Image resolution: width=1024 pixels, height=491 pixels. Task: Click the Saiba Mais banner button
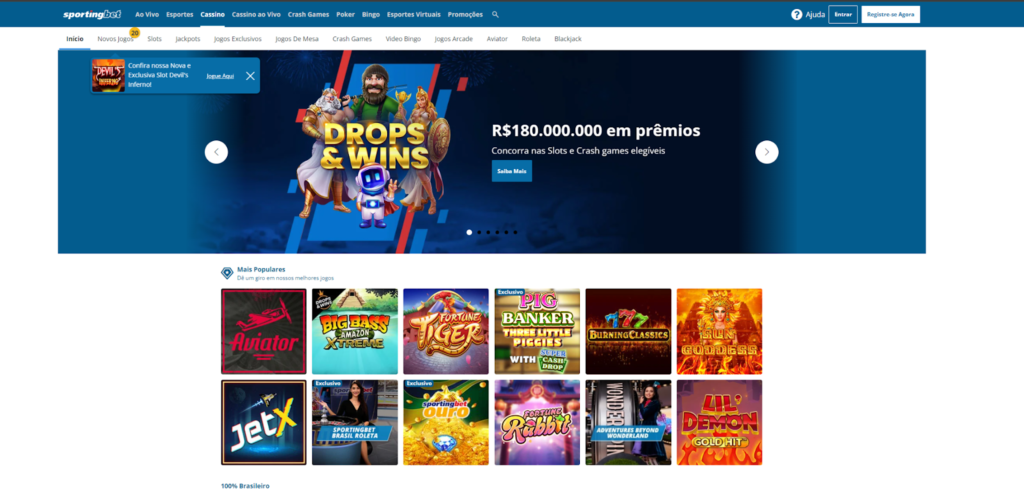click(x=511, y=171)
